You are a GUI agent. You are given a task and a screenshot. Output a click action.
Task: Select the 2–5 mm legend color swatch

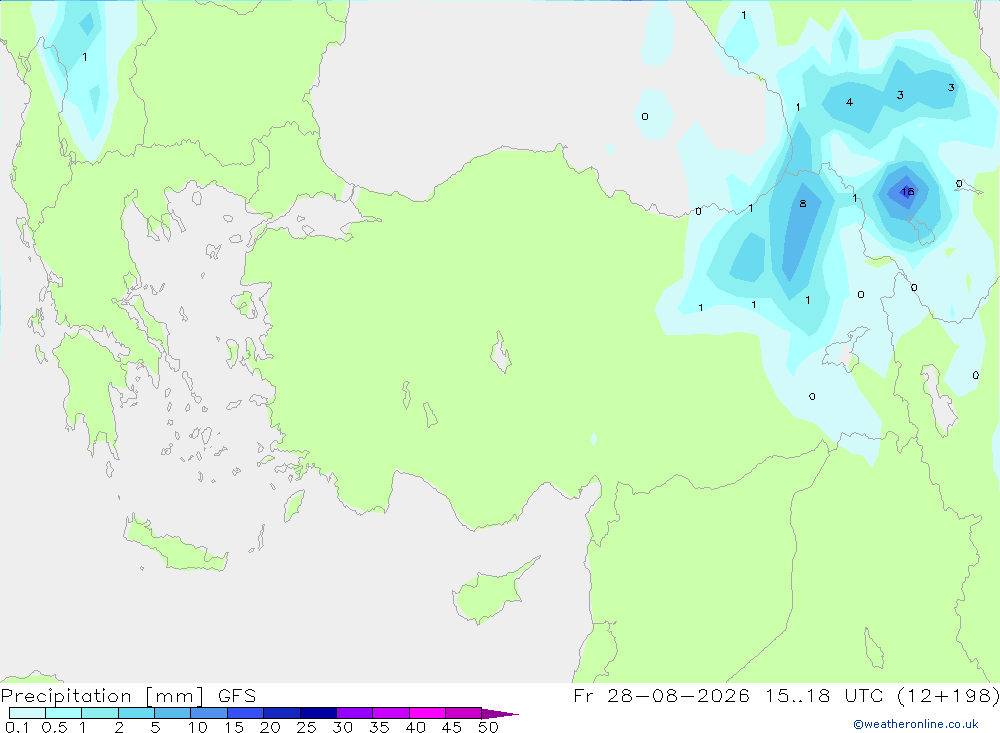pyautogui.click(x=136, y=713)
